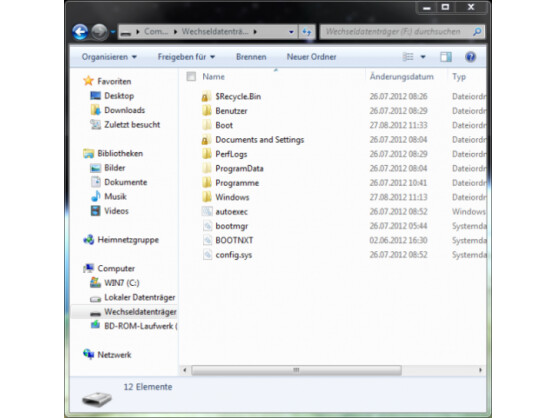Click the scrollbar right arrow
The height and width of the screenshot is (418, 557).
pos(480,370)
